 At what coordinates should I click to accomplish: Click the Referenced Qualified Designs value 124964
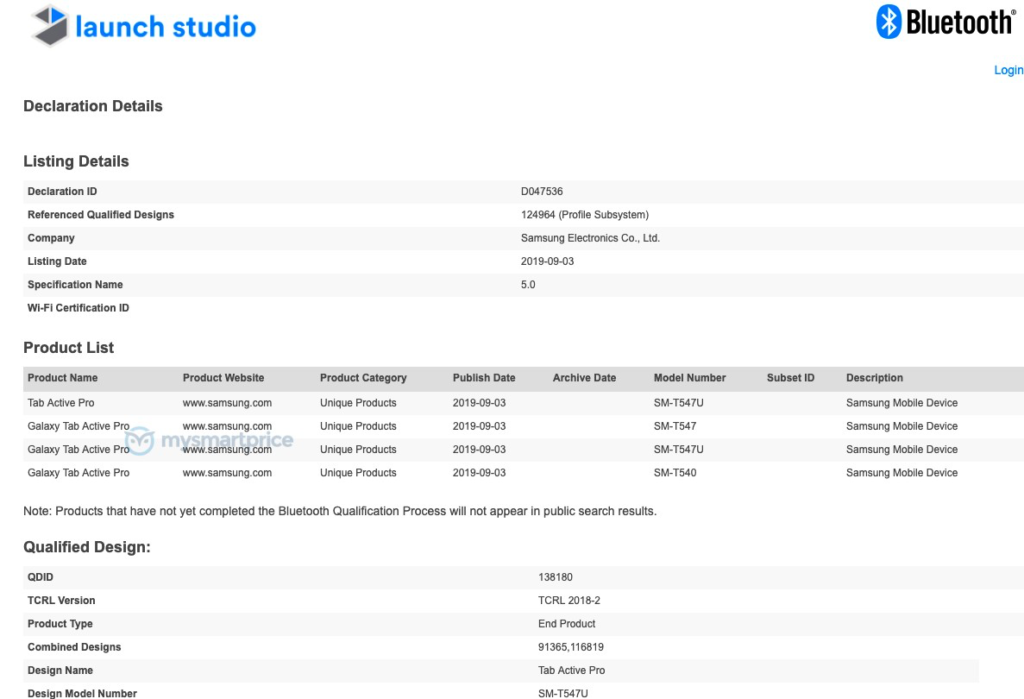[x=584, y=215]
